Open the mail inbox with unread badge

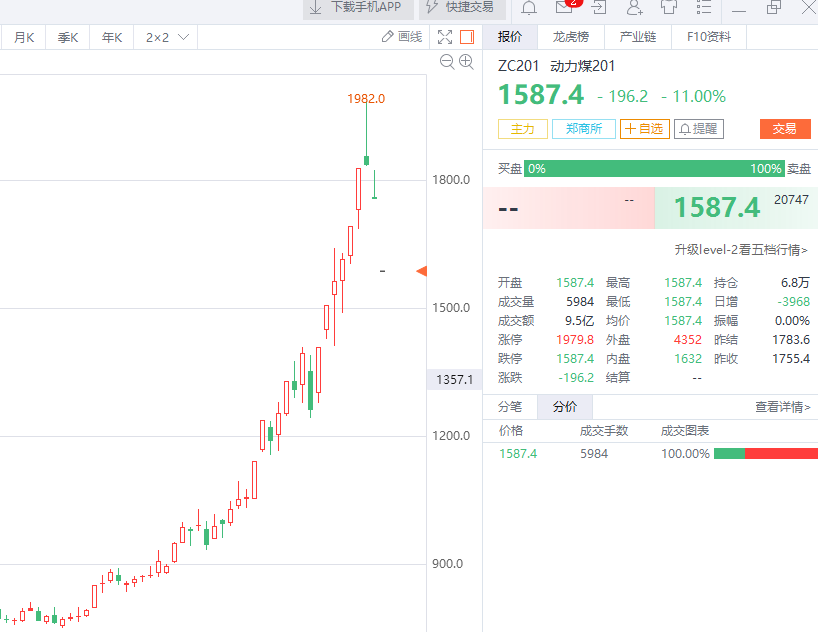coord(565,7)
